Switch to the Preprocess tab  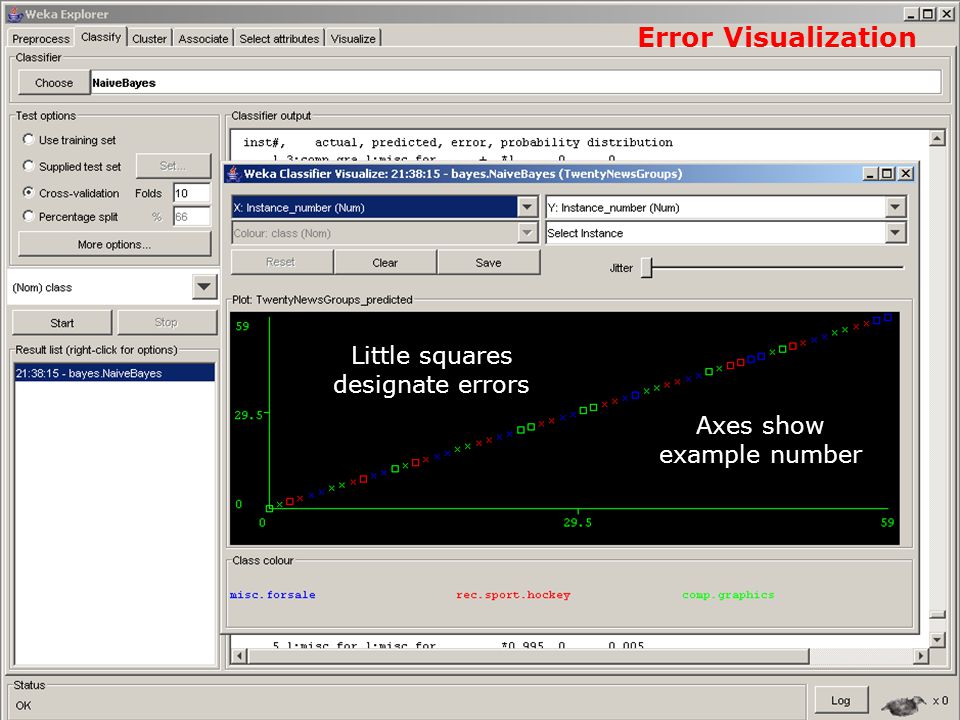click(x=41, y=39)
